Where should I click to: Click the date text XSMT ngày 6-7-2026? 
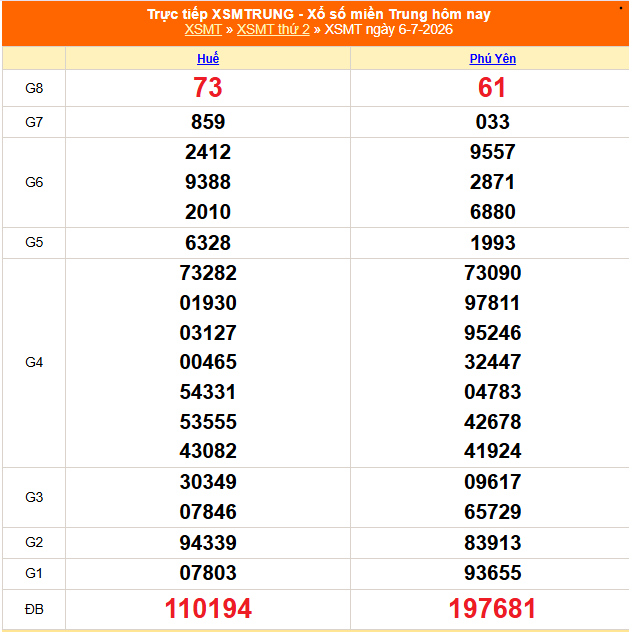pyautogui.click(x=388, y=29)
